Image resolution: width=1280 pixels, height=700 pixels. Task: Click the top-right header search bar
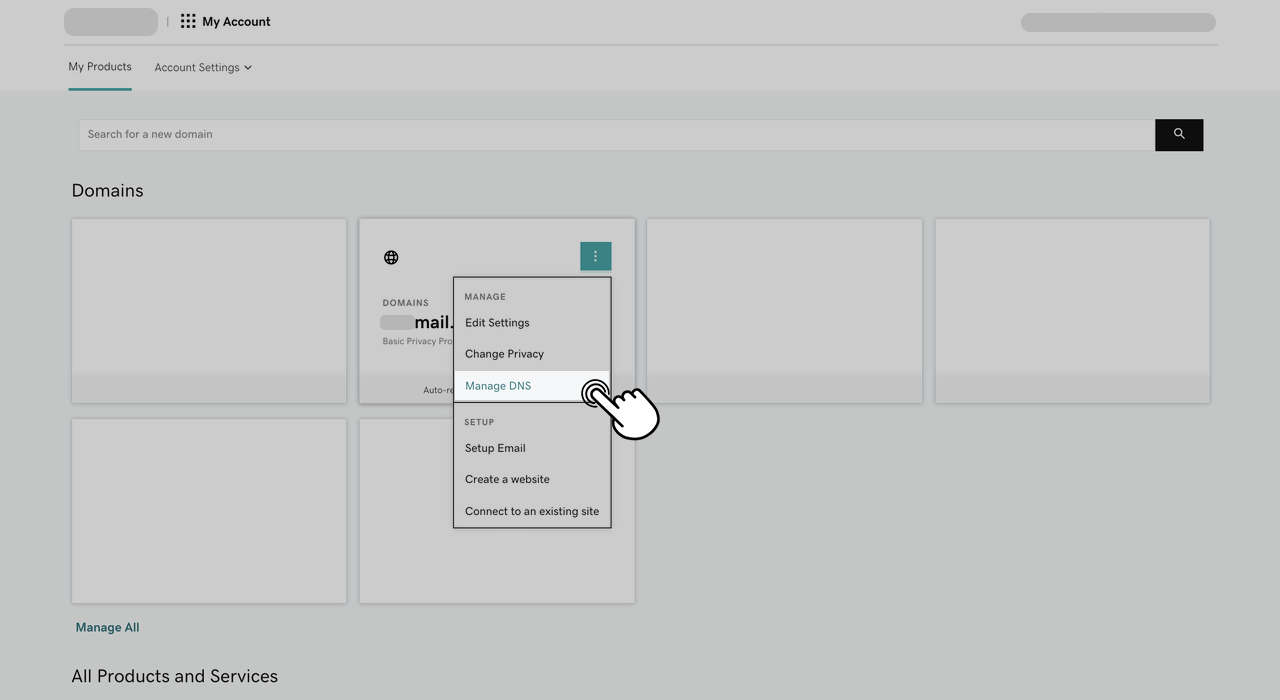click(x=1117, y=21)
